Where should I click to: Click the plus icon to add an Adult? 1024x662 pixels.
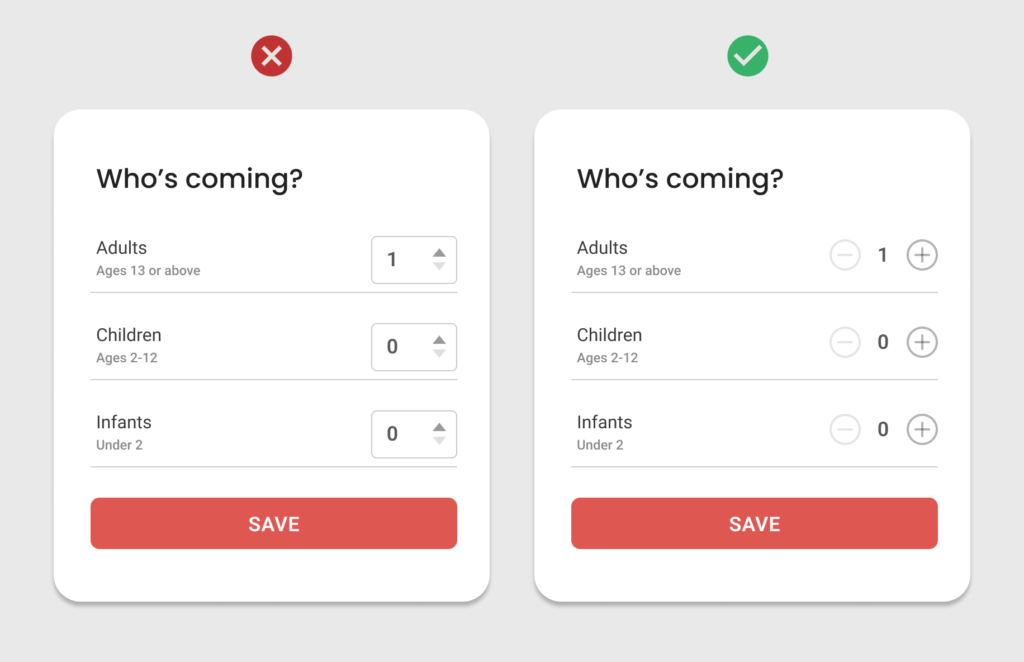tap(921, 255)
